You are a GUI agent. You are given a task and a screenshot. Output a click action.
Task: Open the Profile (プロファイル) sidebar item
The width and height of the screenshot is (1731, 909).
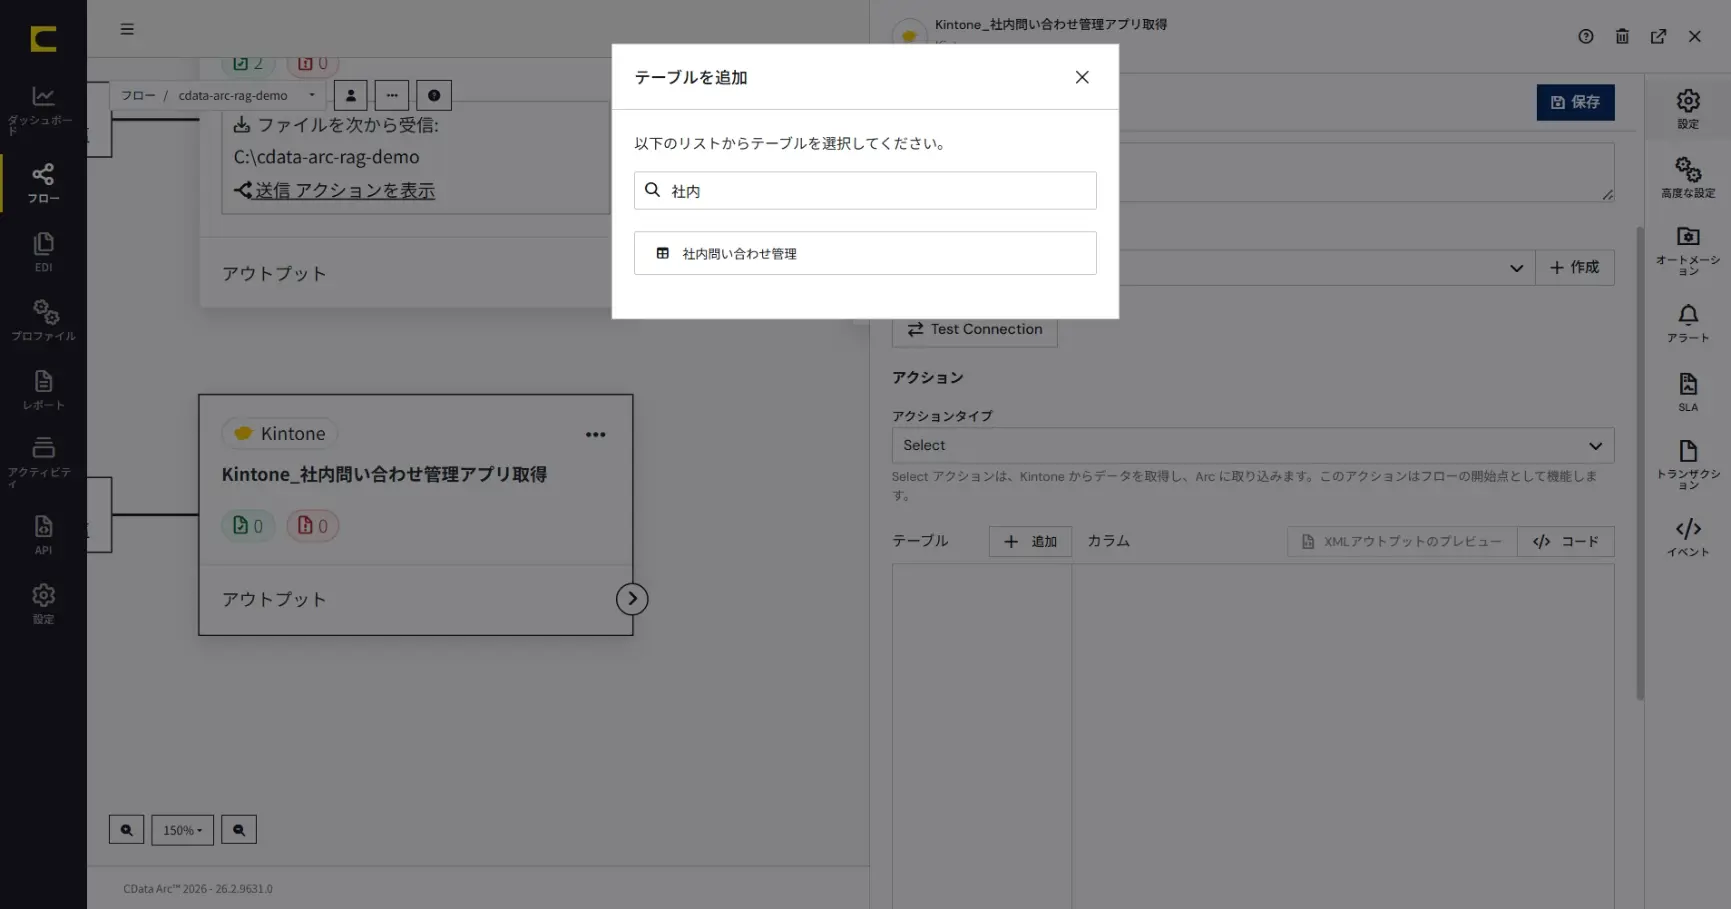(x=43, y=321)
